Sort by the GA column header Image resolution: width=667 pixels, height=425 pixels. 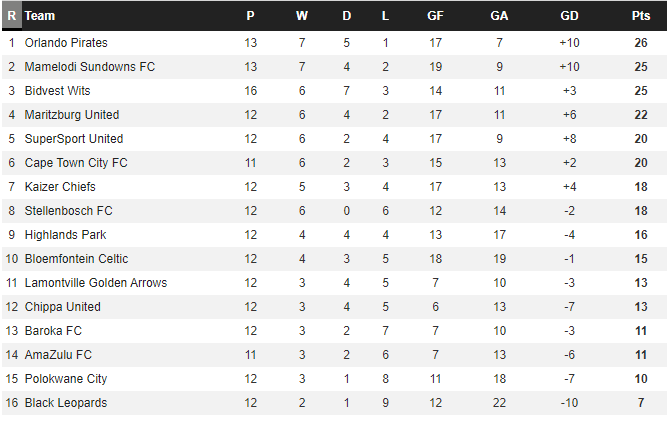tap(499, 16)
